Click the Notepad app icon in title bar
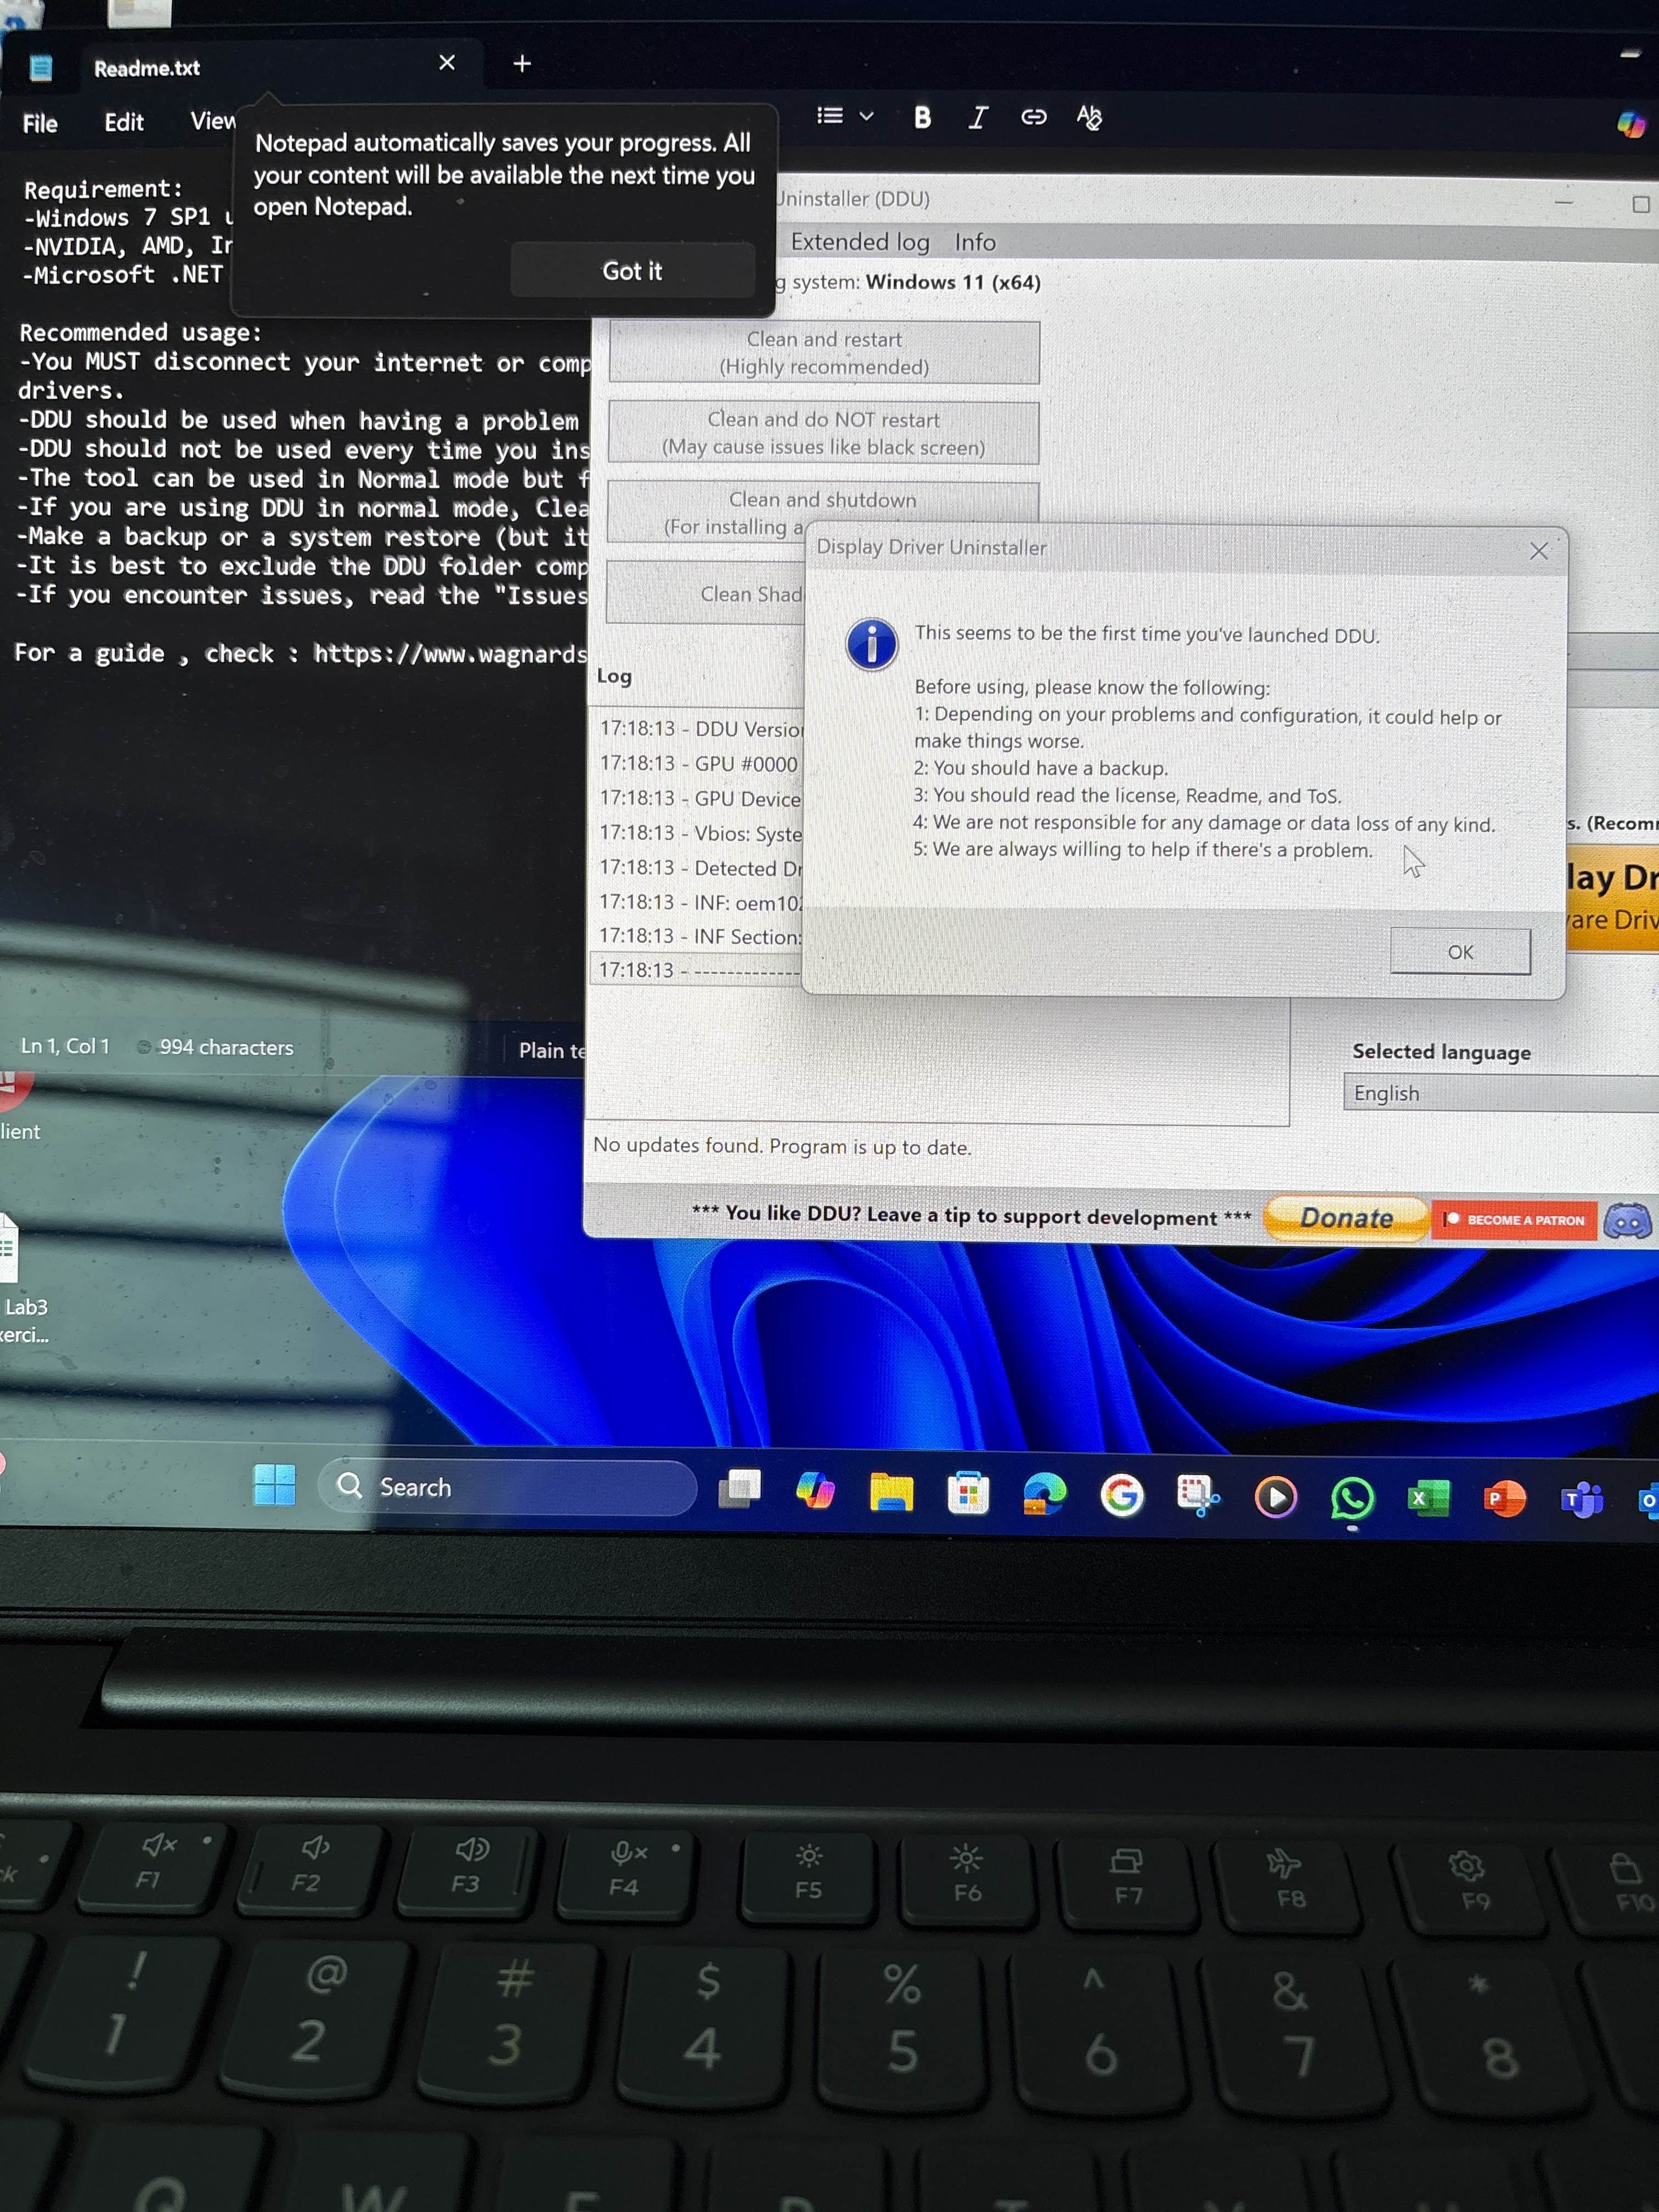This screenshot has width=1659, height=2212. click(x=41, y=68)
